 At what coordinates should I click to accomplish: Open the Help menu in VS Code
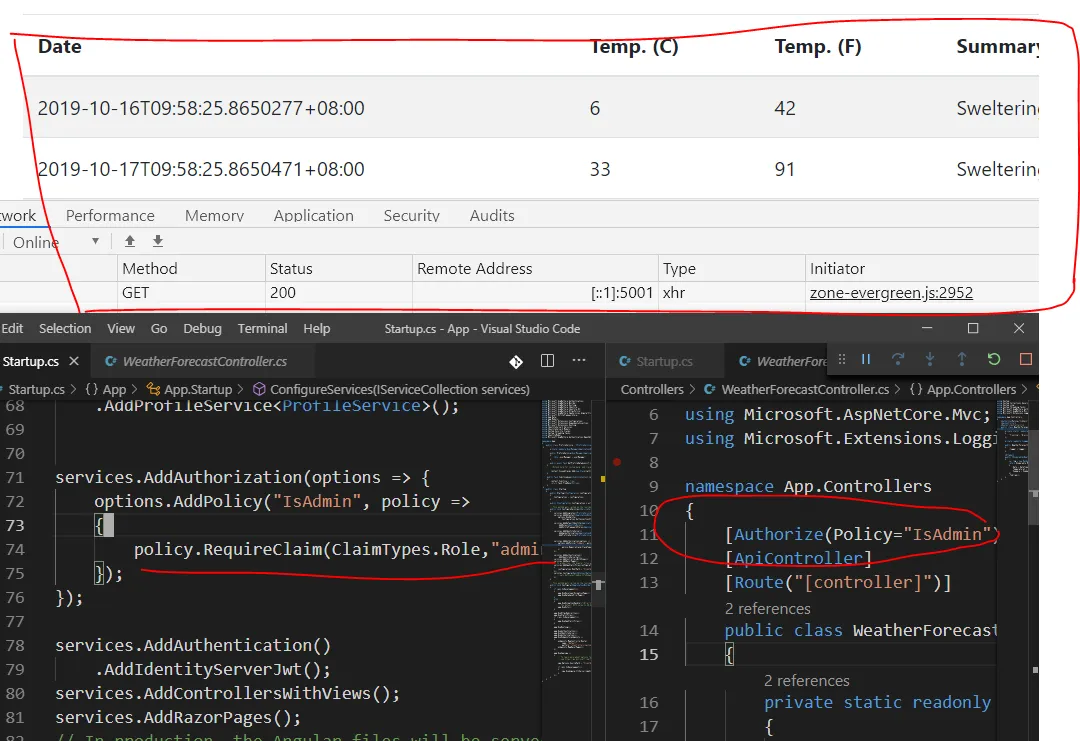pos(317,328)
